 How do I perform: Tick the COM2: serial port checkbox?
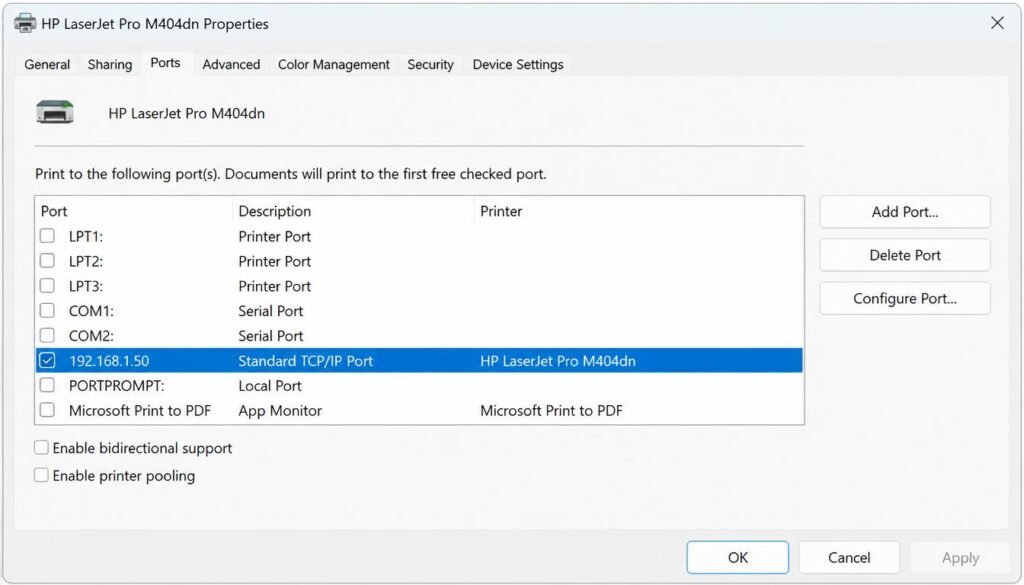coord(47,335)
